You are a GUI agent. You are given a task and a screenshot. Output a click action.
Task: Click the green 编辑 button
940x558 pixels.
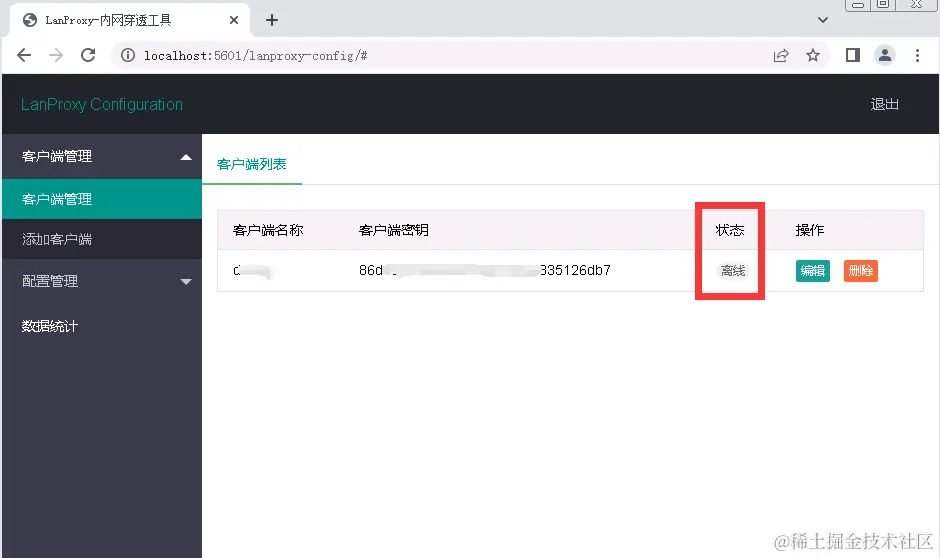point(813,271)
